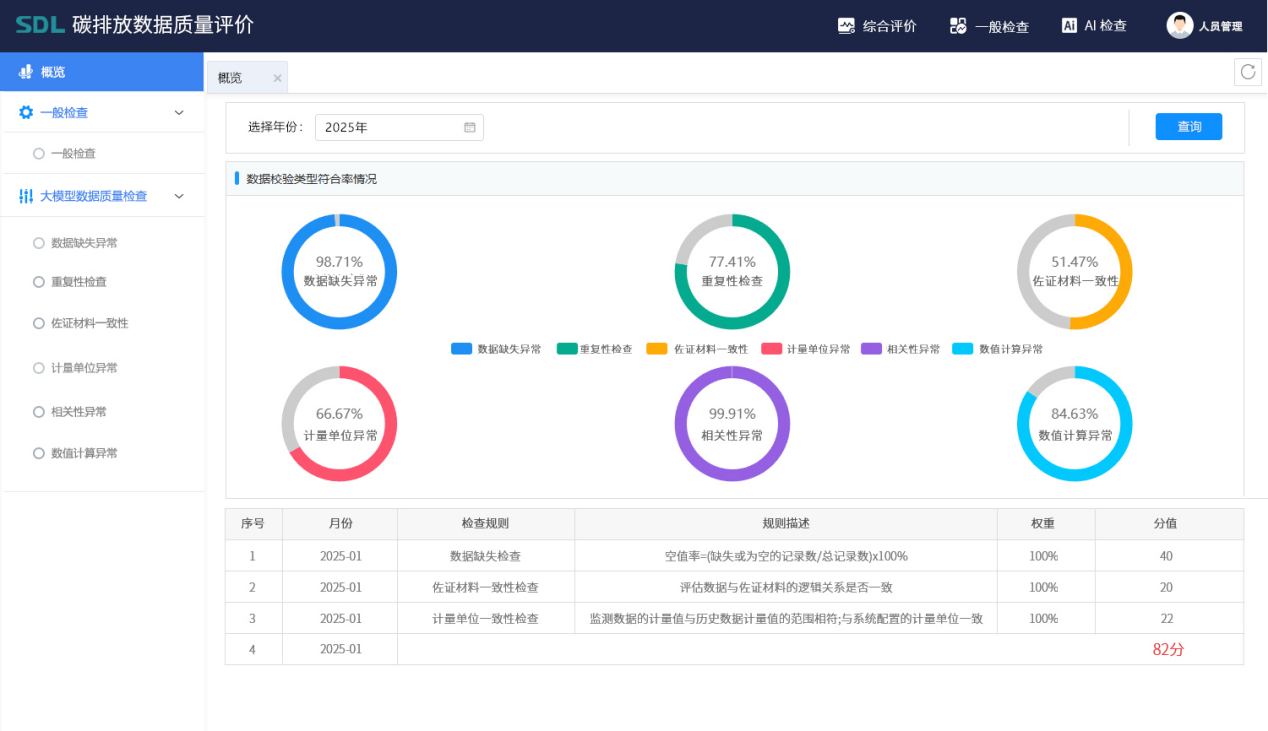Collapse the 一般检查 sidebar section

pos(178,112)
